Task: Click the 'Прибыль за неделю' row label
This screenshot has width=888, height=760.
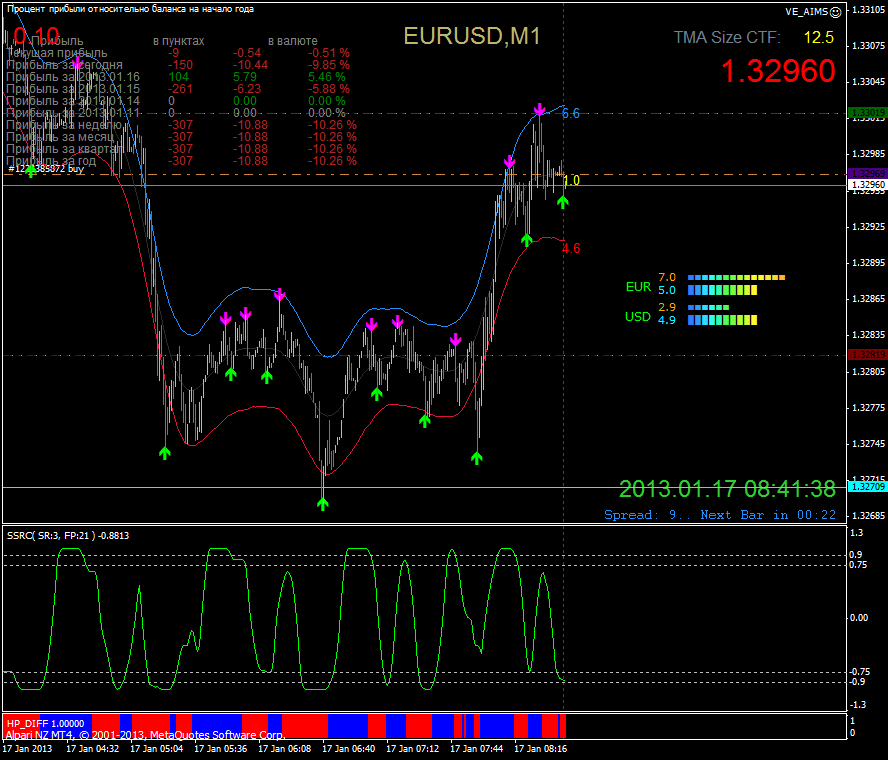Action: pos(63,125)
